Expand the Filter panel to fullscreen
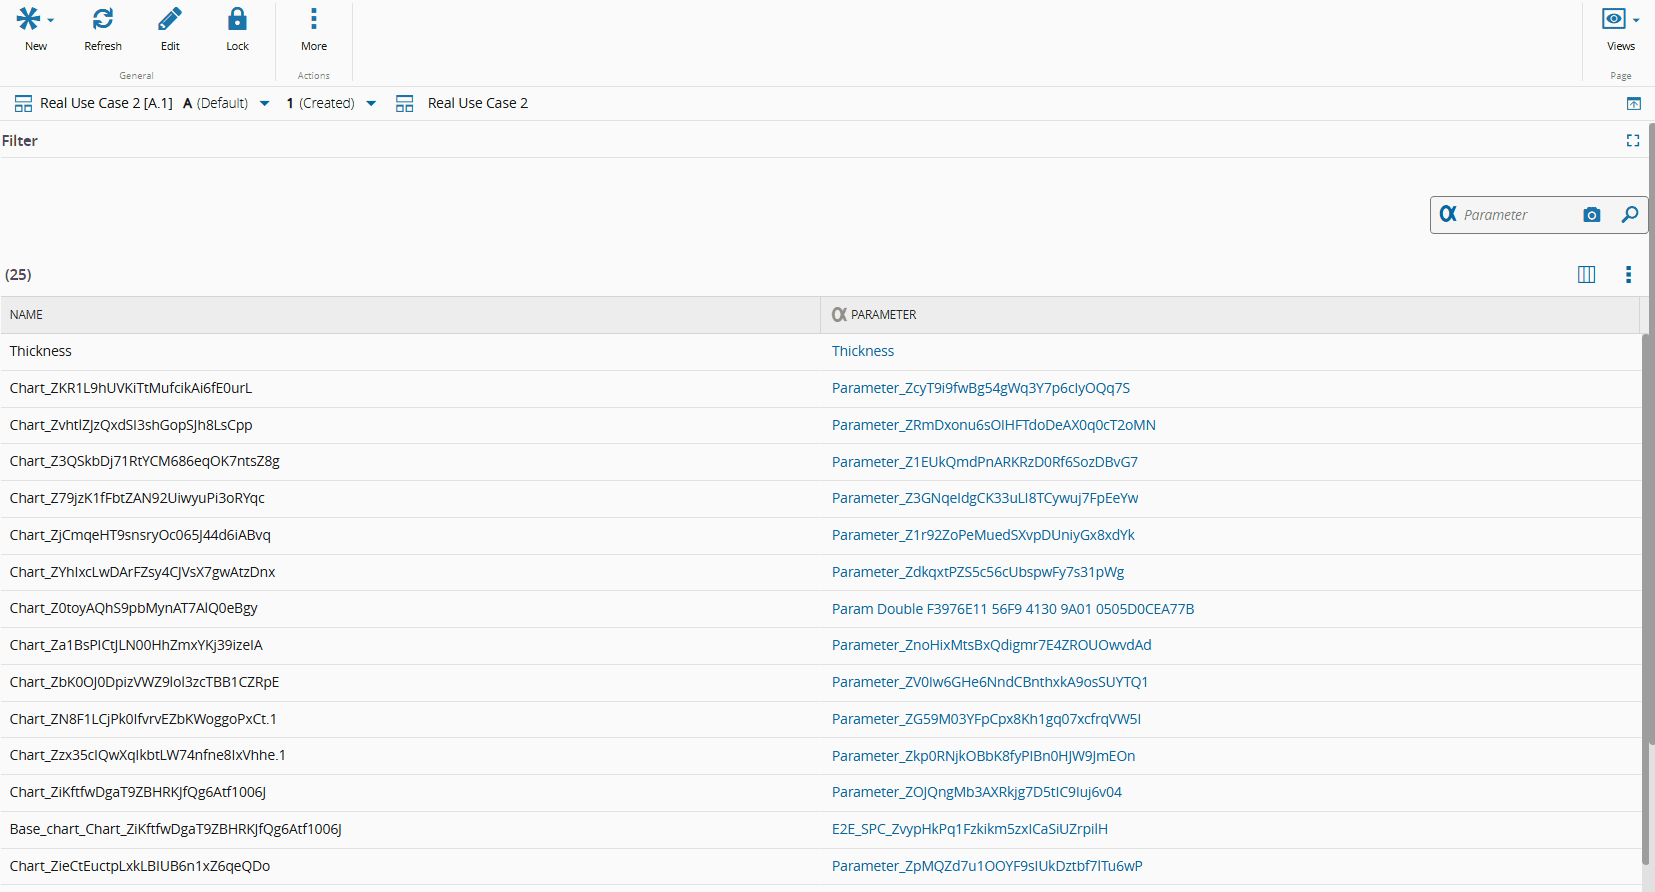 1633,141
